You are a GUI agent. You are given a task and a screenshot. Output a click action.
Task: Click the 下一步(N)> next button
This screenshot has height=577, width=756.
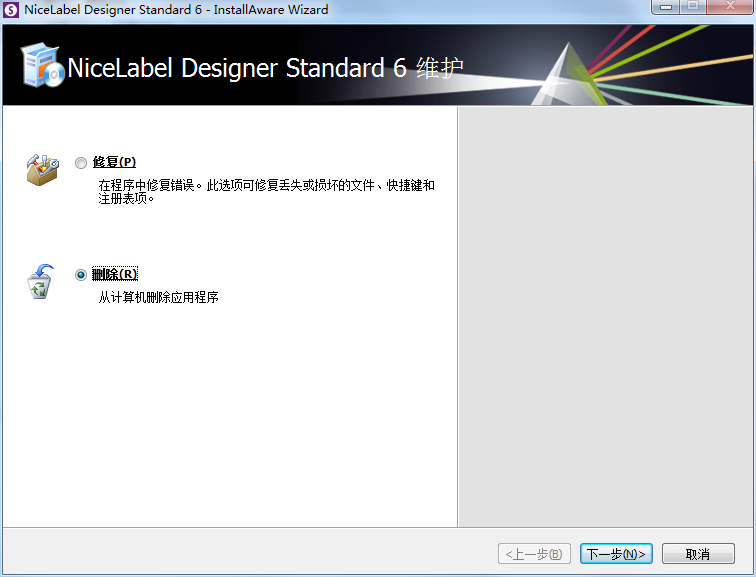pyautogui.click(x=616, y=554)
